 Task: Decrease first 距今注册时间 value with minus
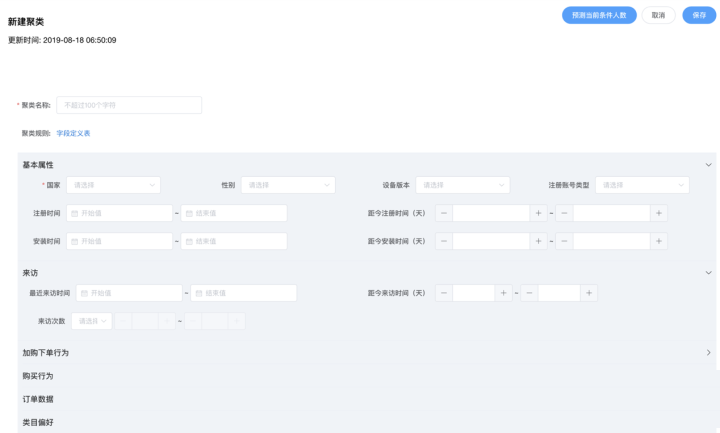444,213
